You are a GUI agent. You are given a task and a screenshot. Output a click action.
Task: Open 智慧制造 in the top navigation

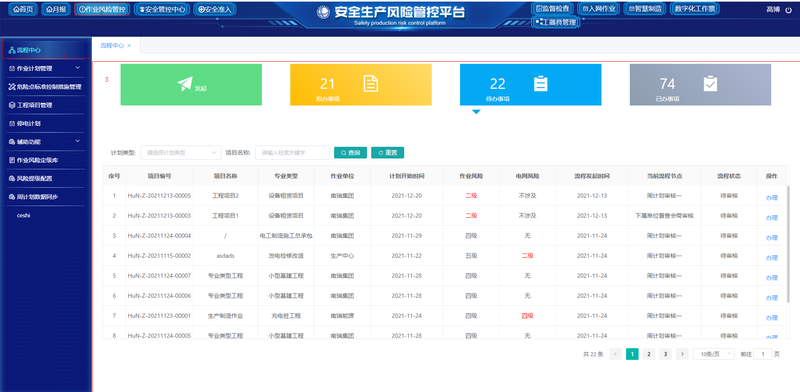point(645,9)
